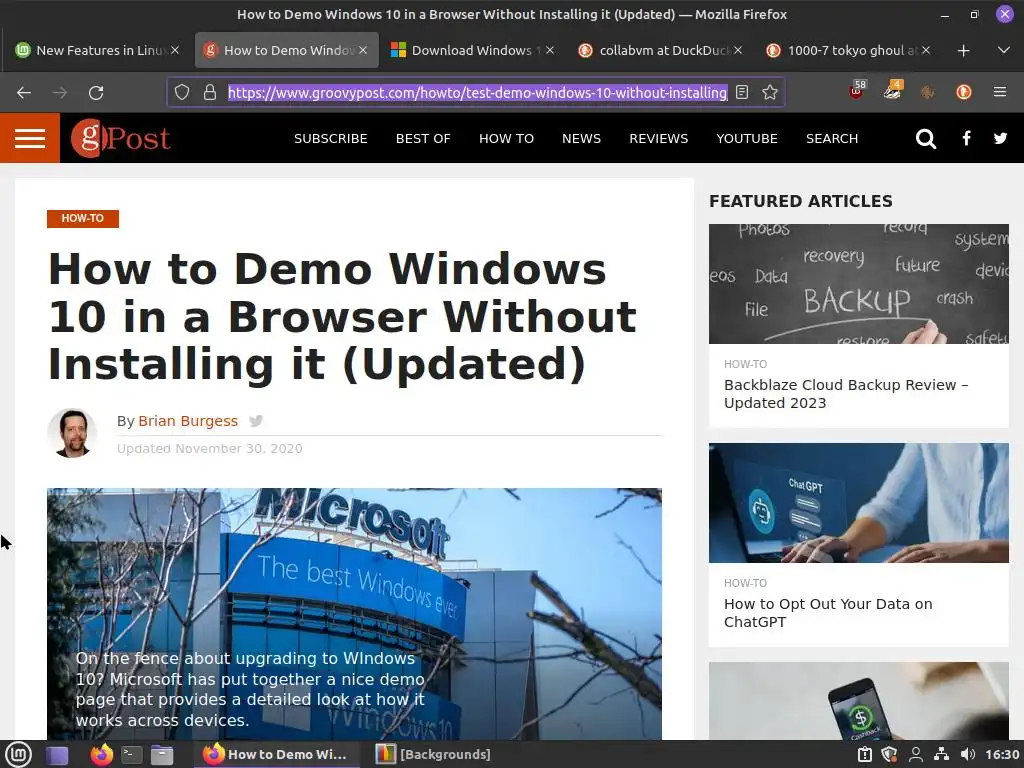Open the file manager taskbar icon

point(162,755)
